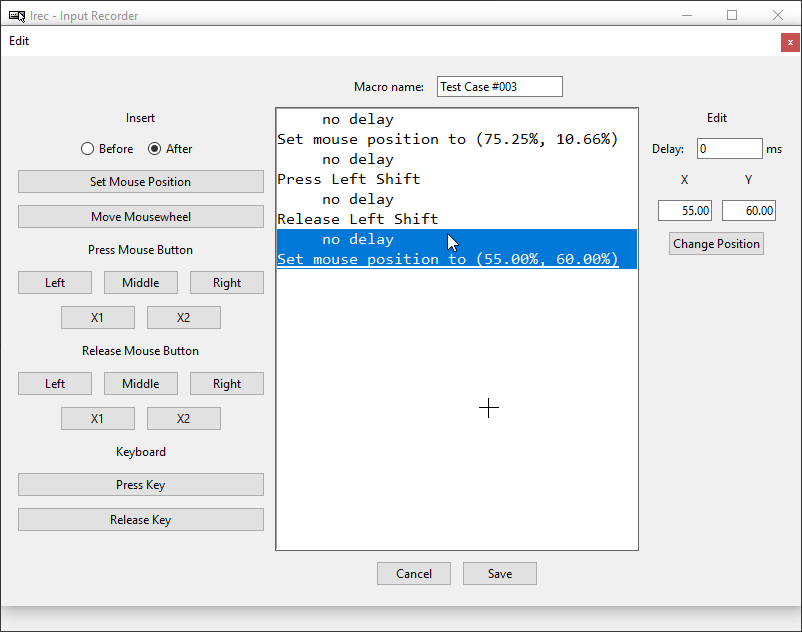Click the Y coordinate input field
Screen dimensions: 802x632
click(749, 211)
